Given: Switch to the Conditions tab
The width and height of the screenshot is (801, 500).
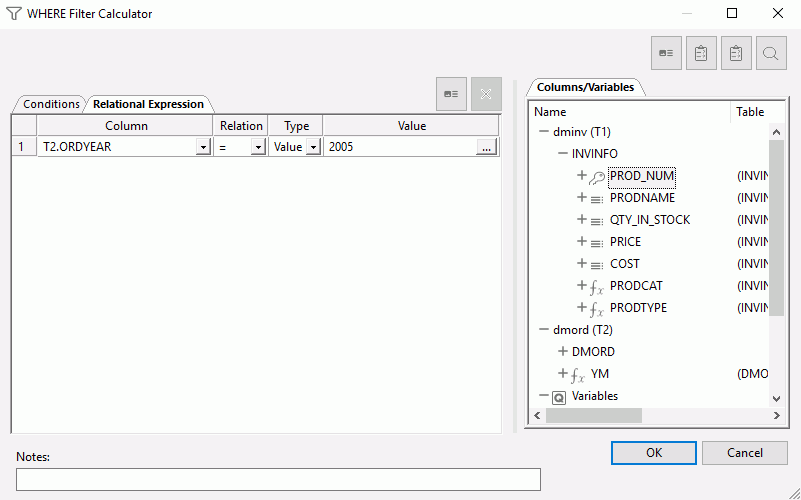Looking at the screenshot, I should point(51,104).
